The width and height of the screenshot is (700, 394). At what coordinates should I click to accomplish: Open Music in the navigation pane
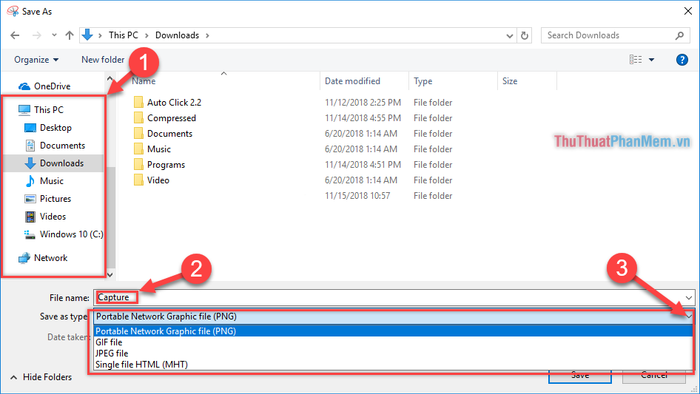click(51, 181)
